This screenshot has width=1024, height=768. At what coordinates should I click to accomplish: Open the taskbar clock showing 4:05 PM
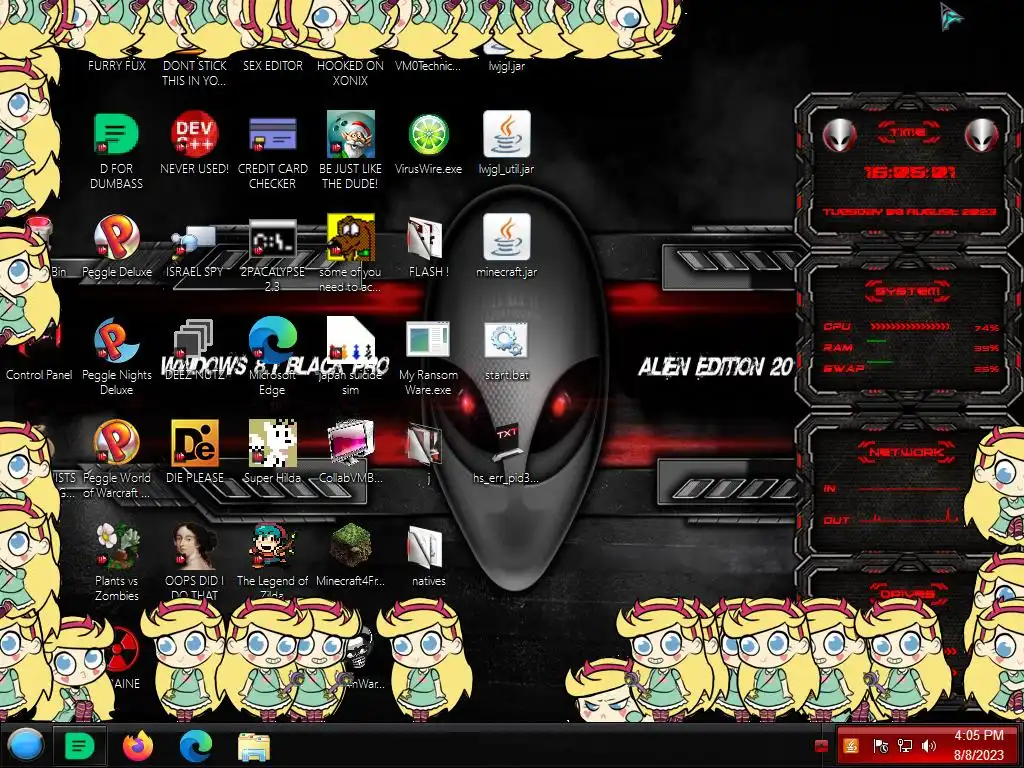tap(979, 745)
